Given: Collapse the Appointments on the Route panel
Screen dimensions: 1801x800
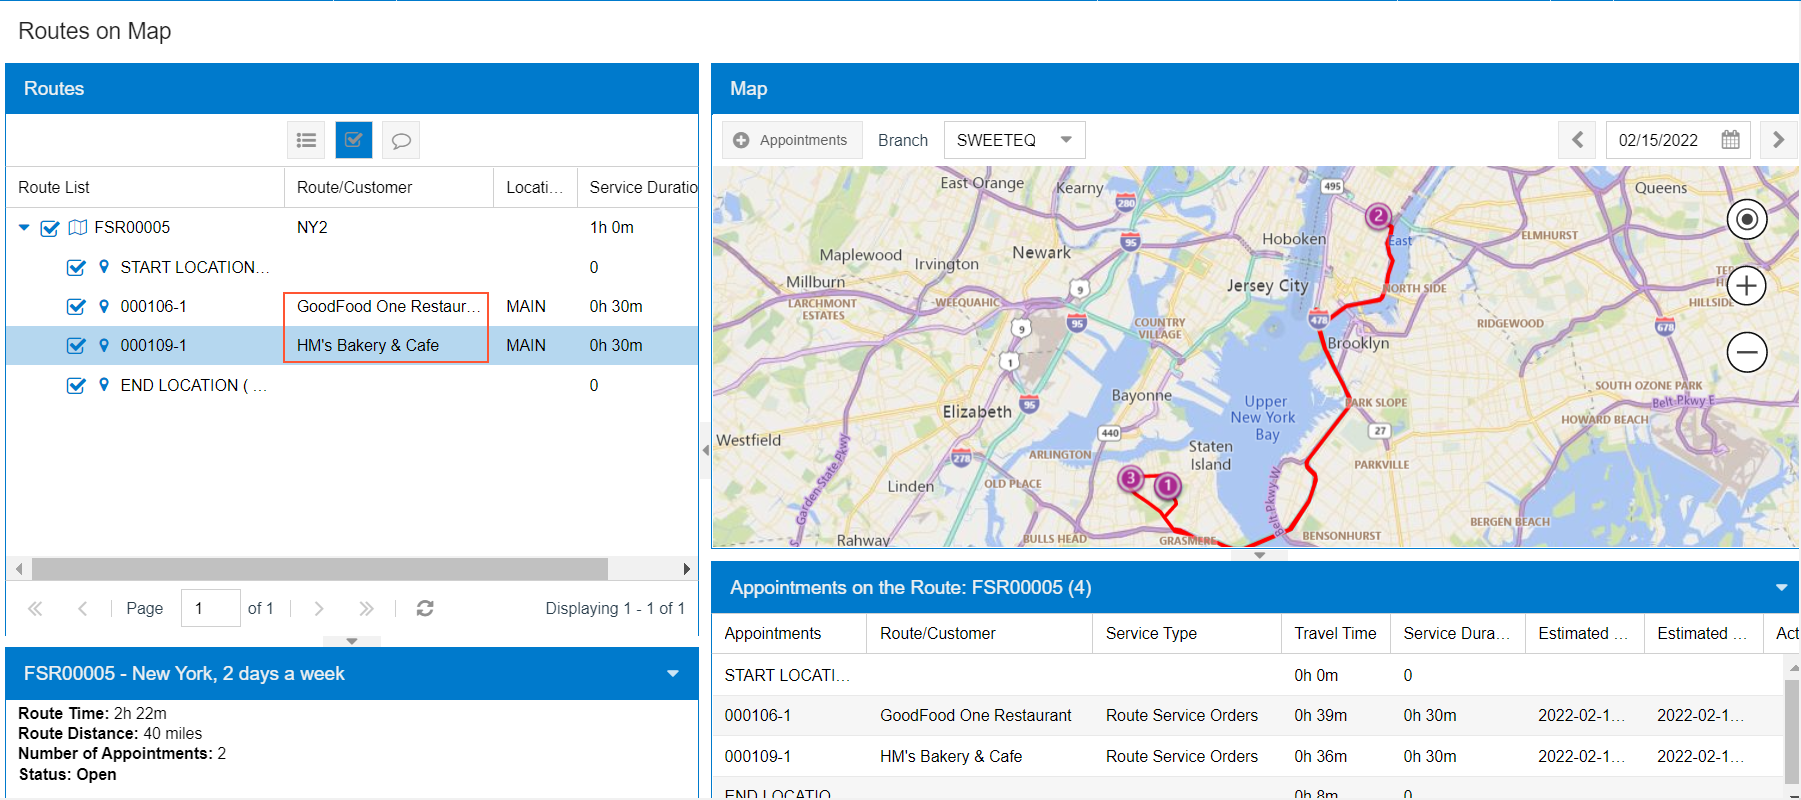Looking at the screenshot, I should point(1780,588).
